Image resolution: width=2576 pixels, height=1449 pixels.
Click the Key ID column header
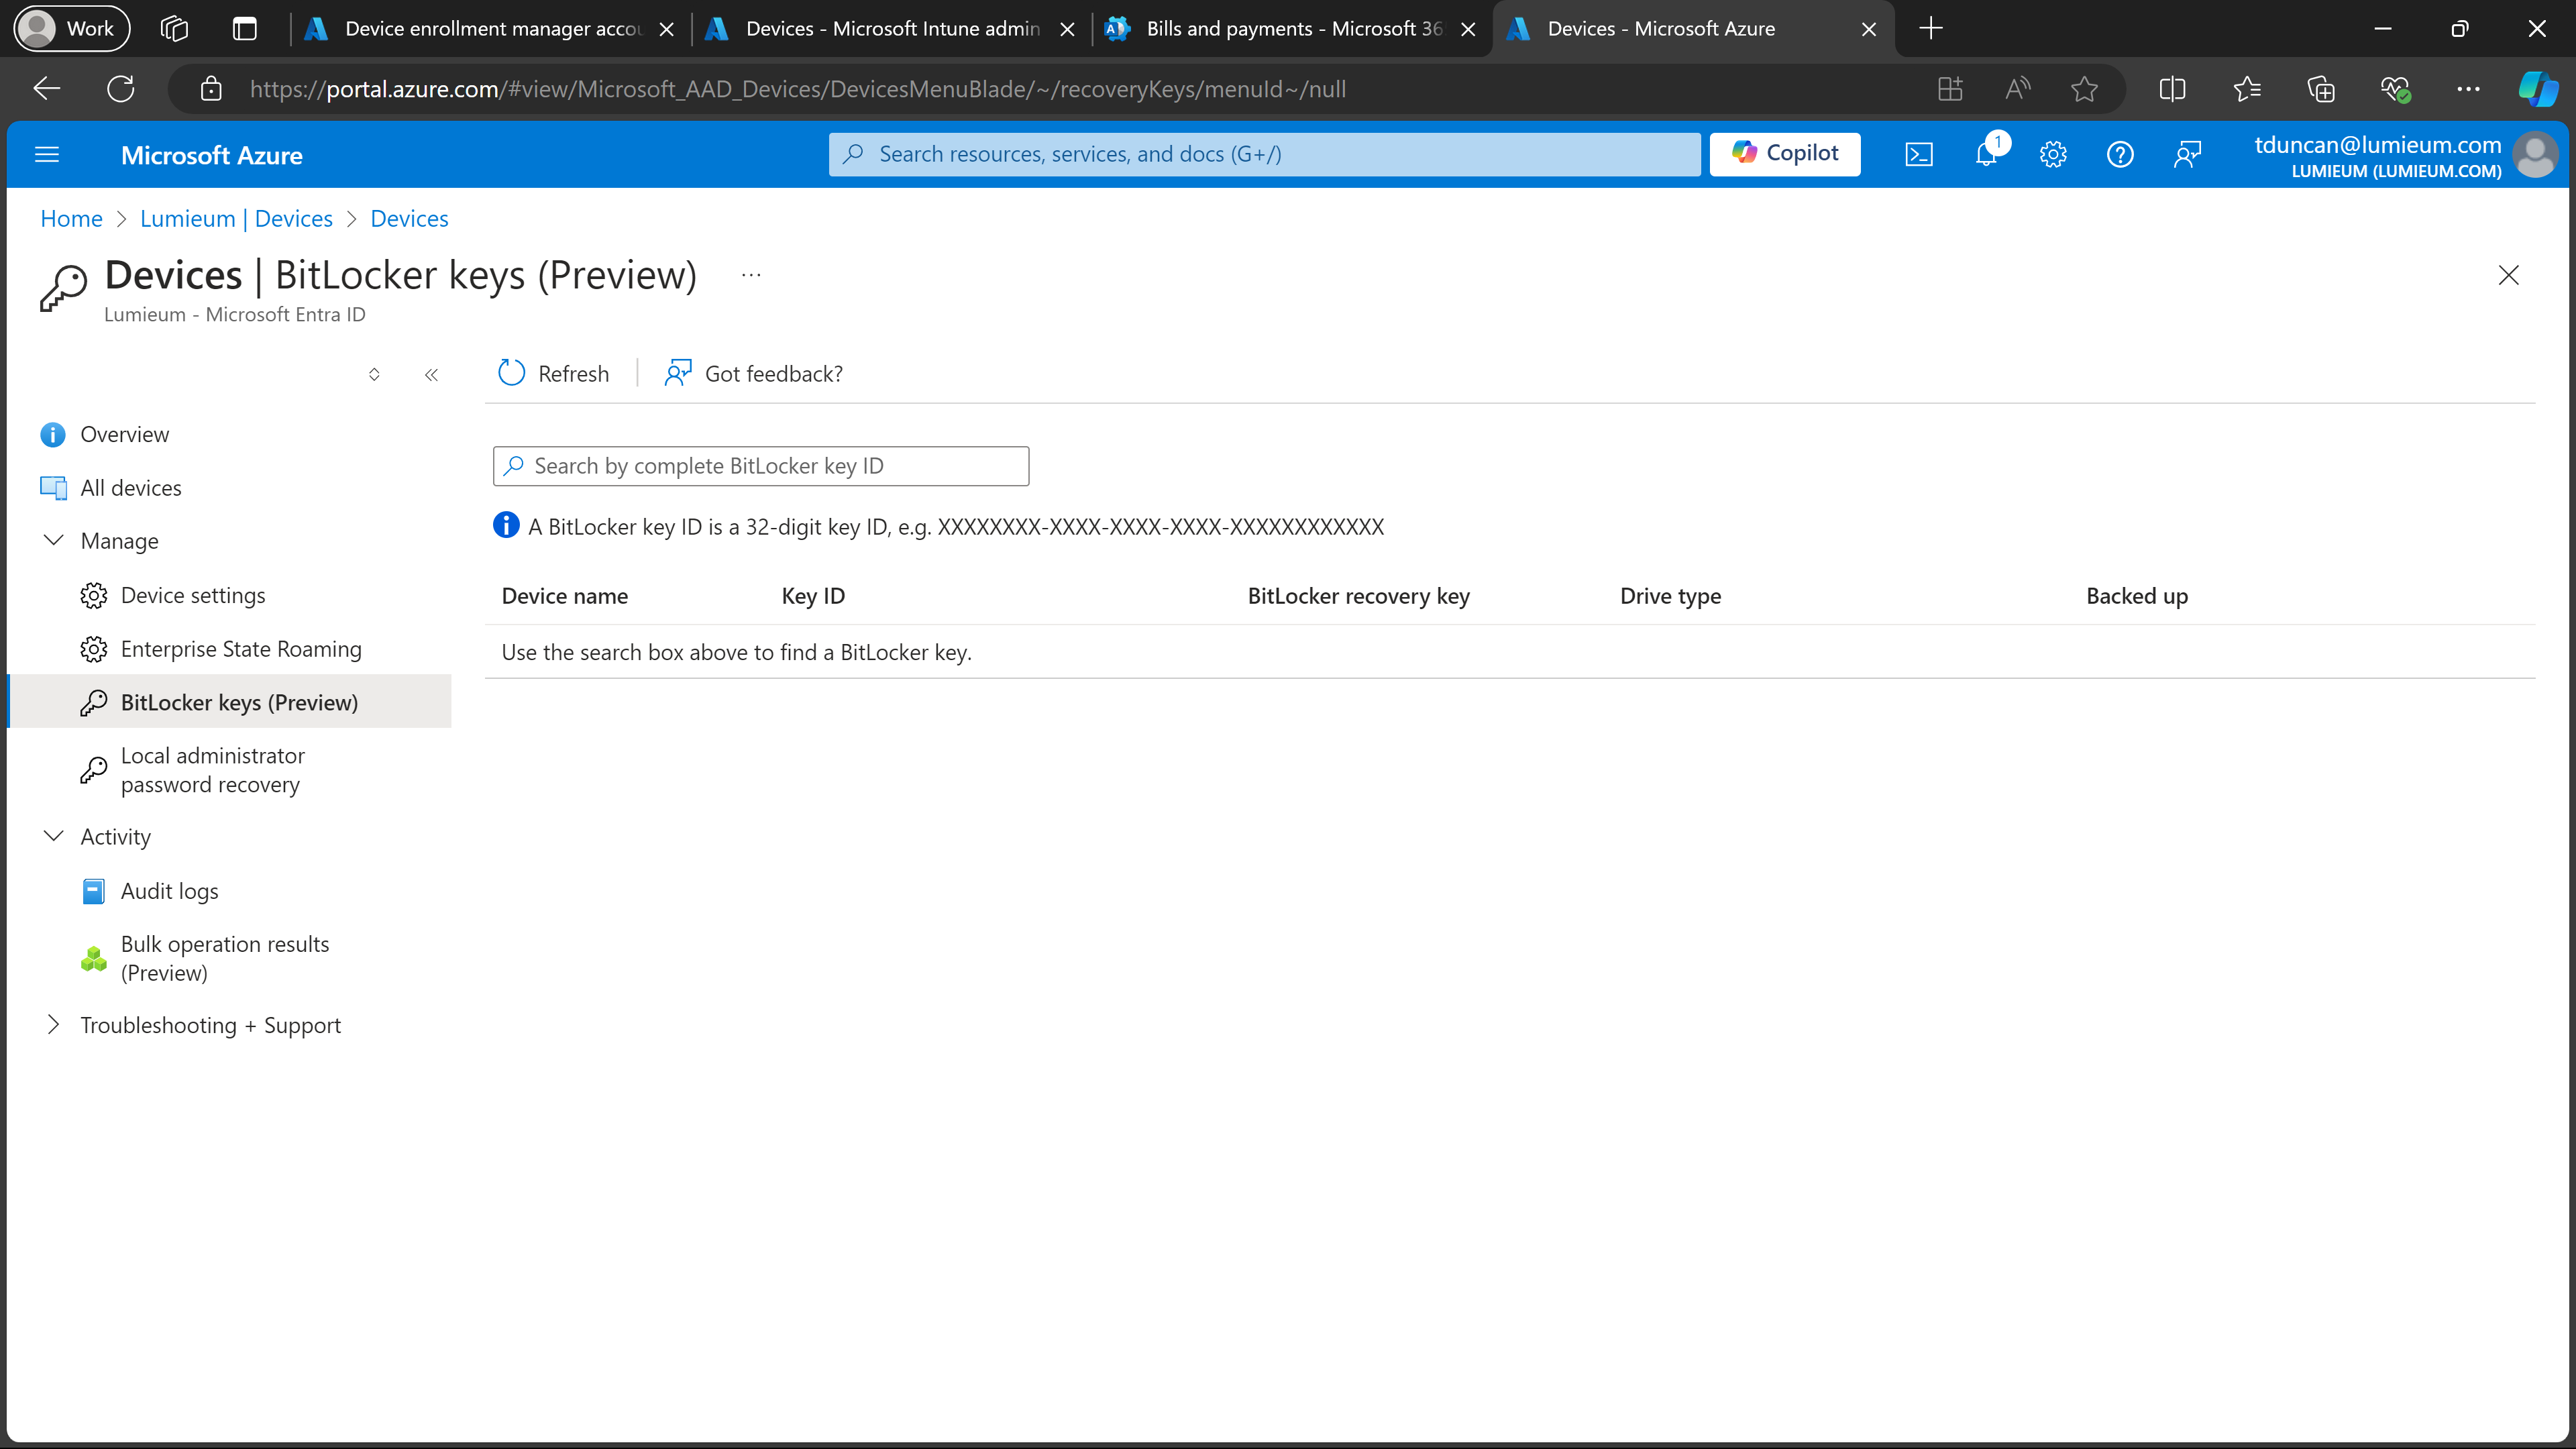pos(813,596)
